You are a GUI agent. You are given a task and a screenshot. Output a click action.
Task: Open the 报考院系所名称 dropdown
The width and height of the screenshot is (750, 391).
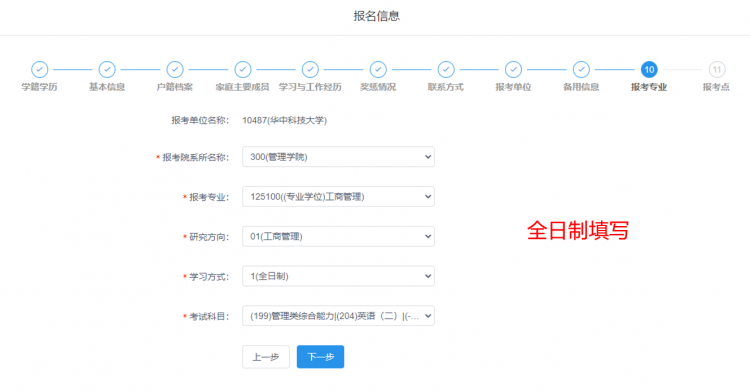[338, 156]
